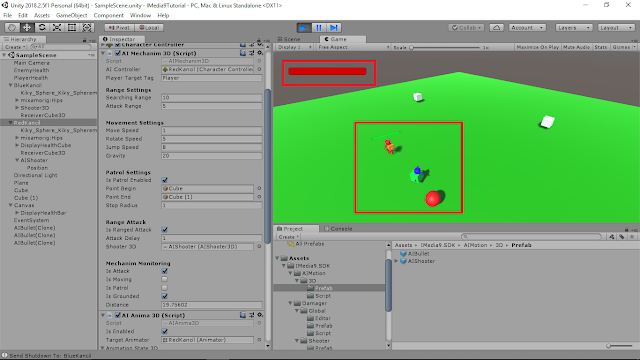The height and width of the screenshot is (360, 640).
Task: Open object picker for AI Controller
Action: (259, 69)
